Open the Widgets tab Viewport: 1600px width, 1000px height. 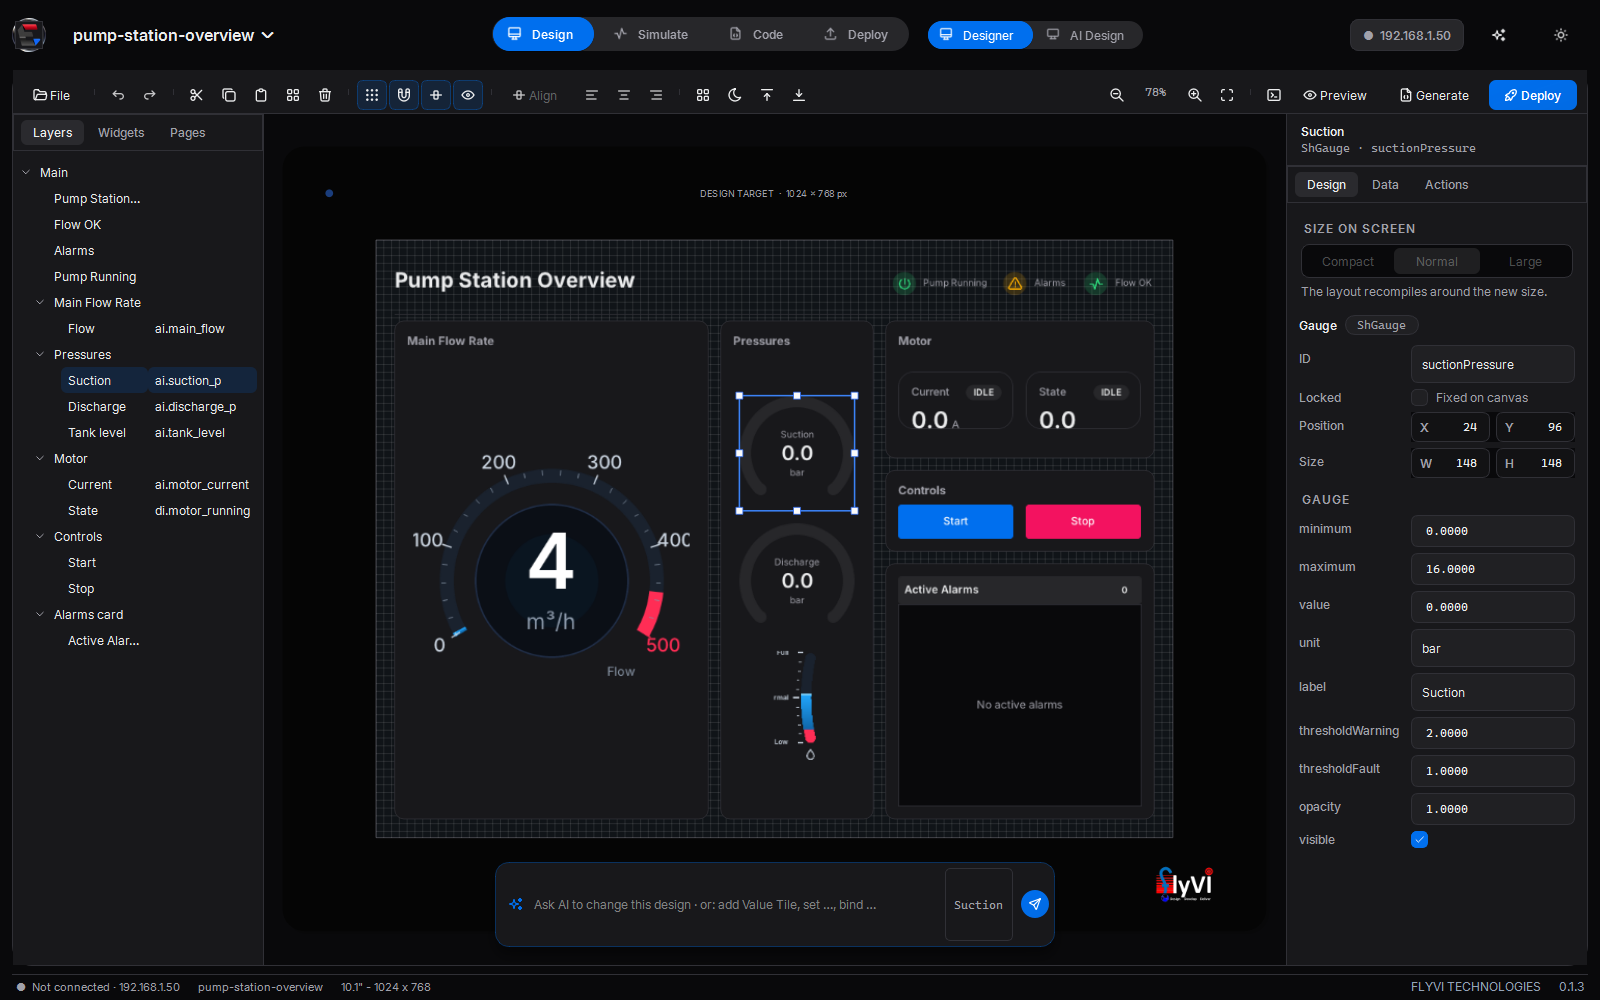pyautogui.click(x=121, y=133)
